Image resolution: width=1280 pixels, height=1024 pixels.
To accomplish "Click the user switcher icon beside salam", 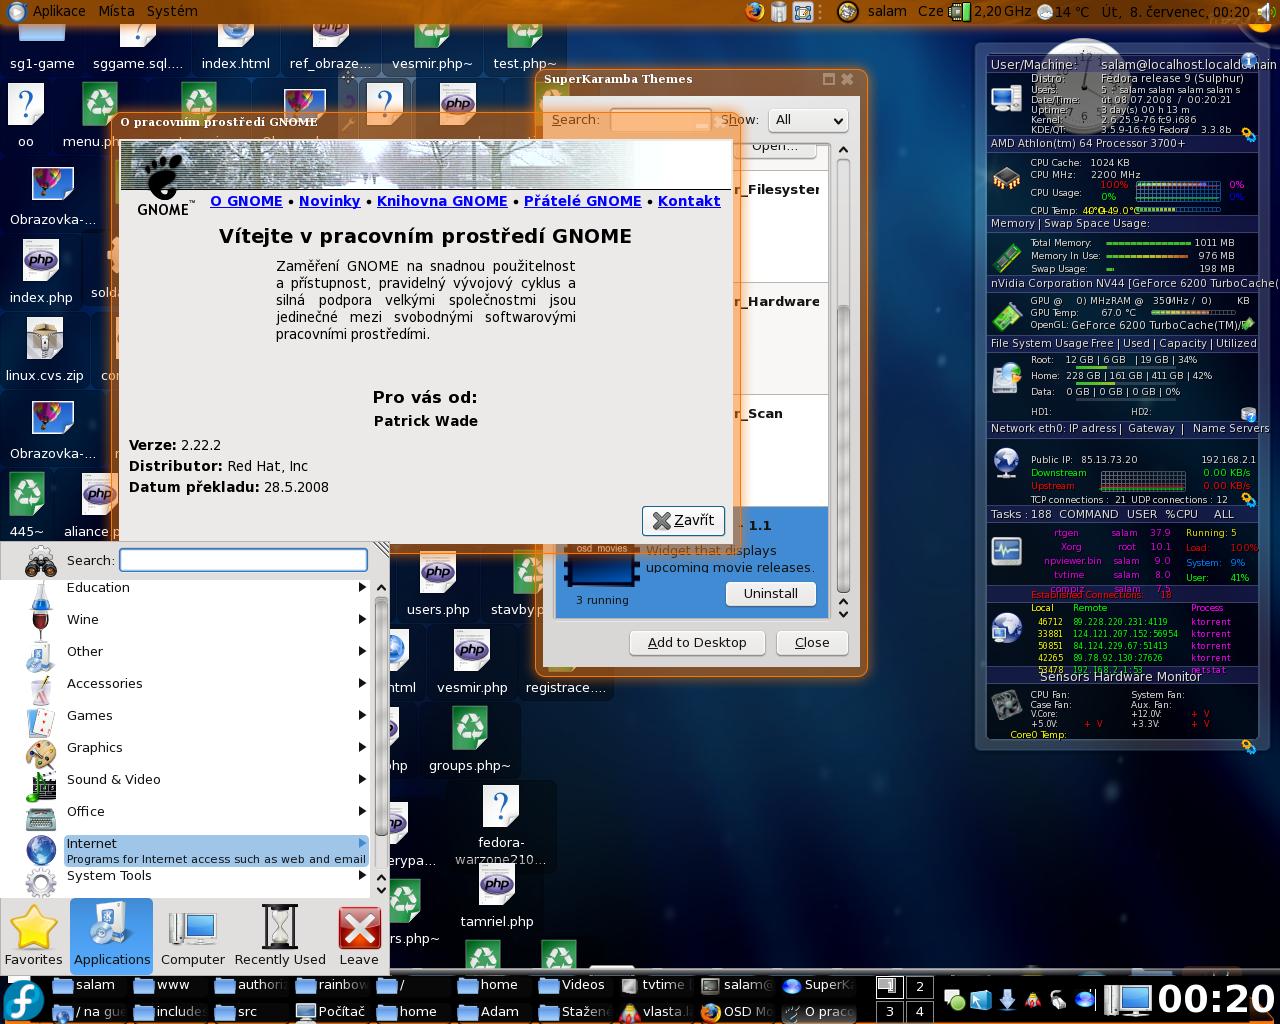I will coord(847,12).
